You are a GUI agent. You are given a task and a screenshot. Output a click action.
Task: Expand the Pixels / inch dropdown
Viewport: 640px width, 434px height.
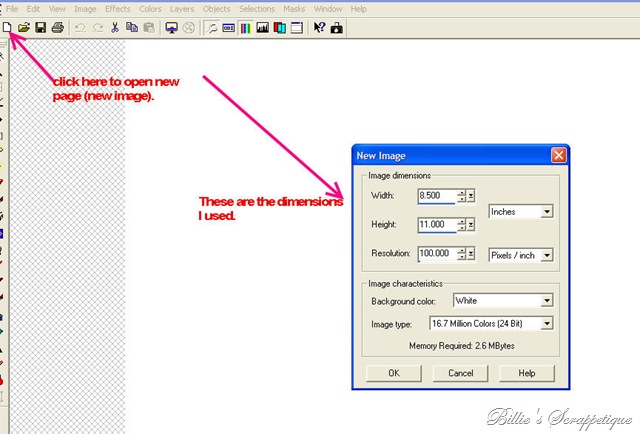tap(547, 255)
